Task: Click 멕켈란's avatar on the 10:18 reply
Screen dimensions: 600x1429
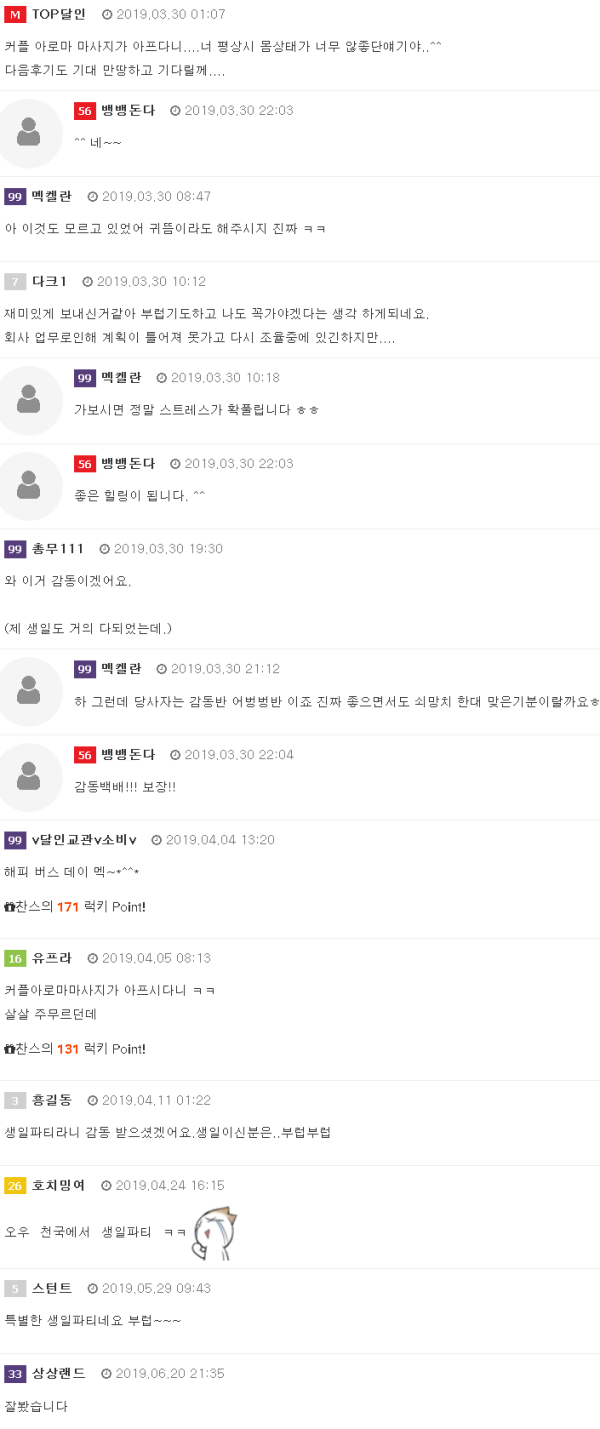Action: point(29,400)
